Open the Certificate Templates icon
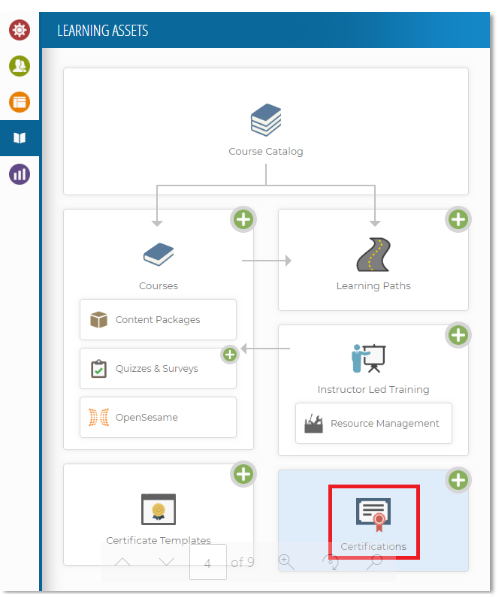The height and width of the screenshot is (597, 499). pos(158,509)
